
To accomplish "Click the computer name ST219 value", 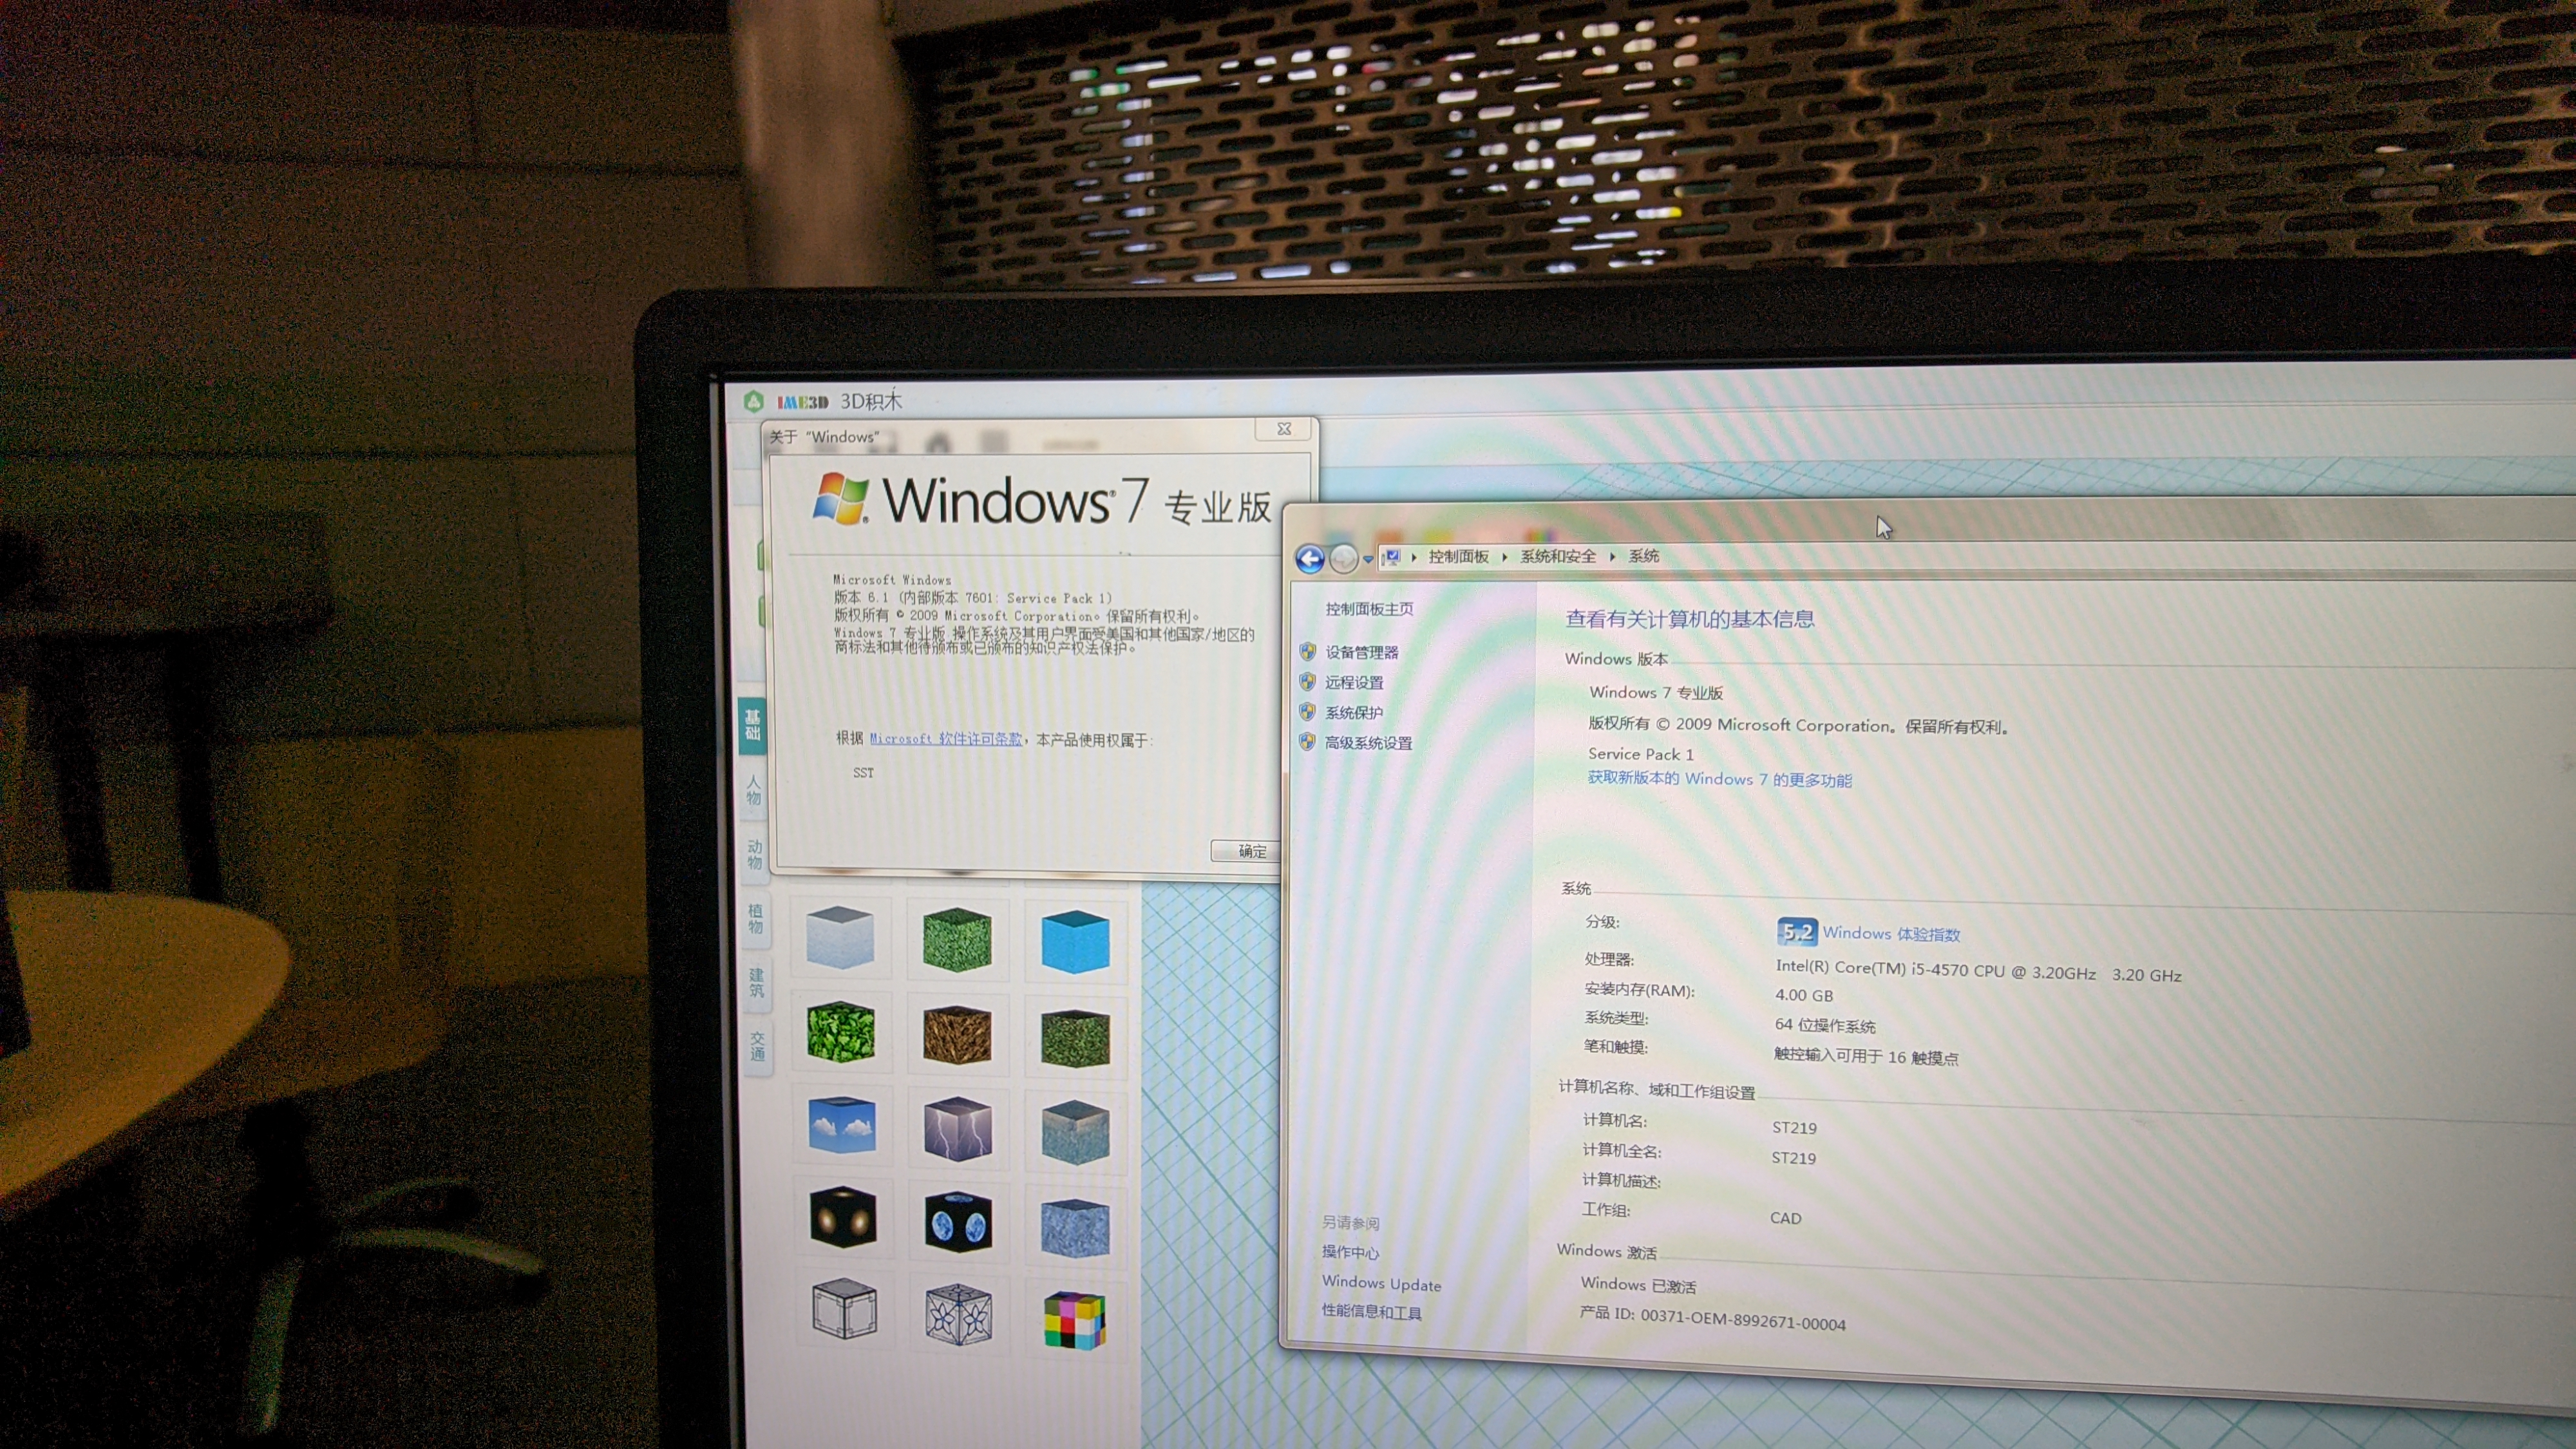I will coord(1794,1127).
